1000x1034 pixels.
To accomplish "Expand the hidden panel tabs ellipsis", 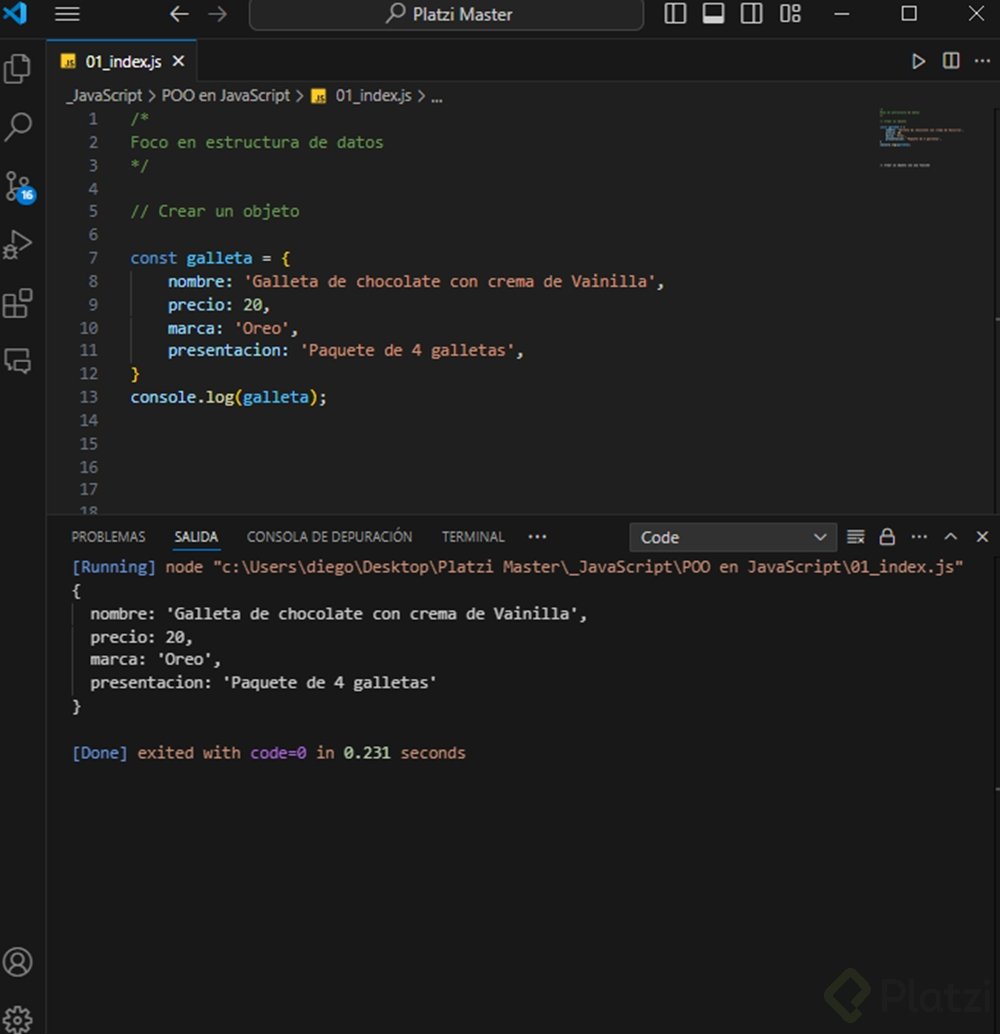I will [538, 537].
